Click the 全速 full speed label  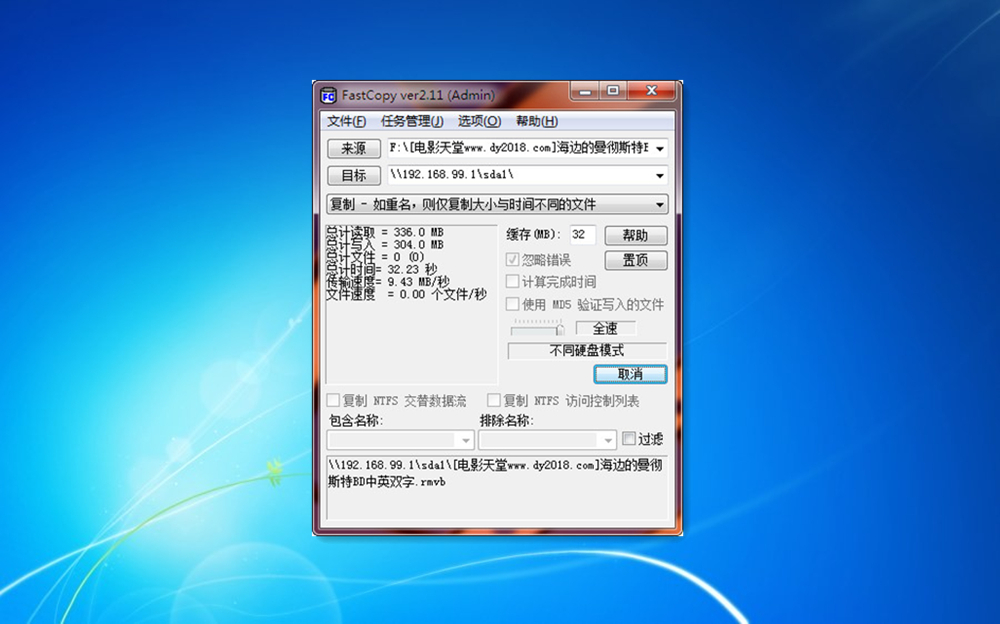[605, 328]
